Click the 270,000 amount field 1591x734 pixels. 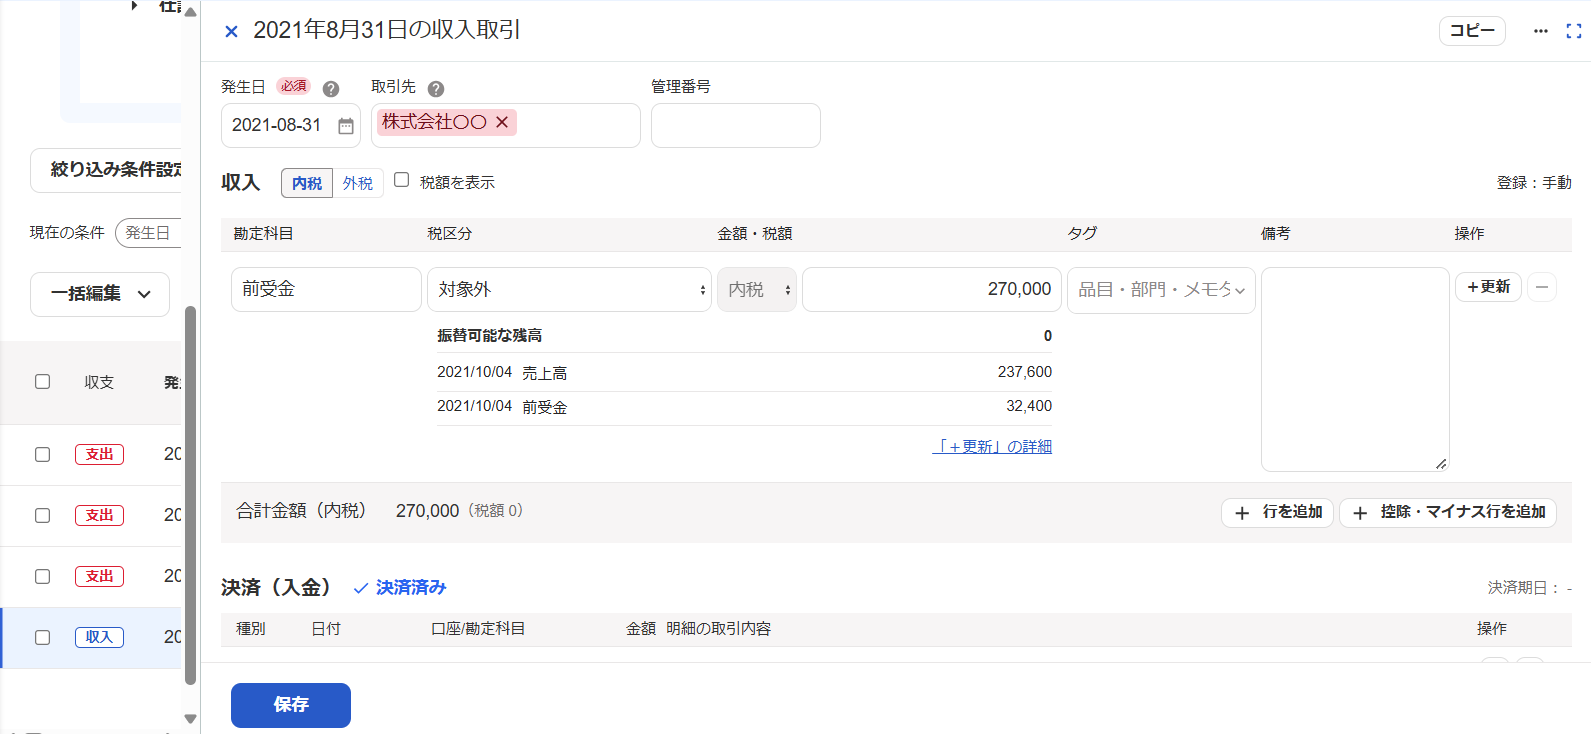click(932, 290)
